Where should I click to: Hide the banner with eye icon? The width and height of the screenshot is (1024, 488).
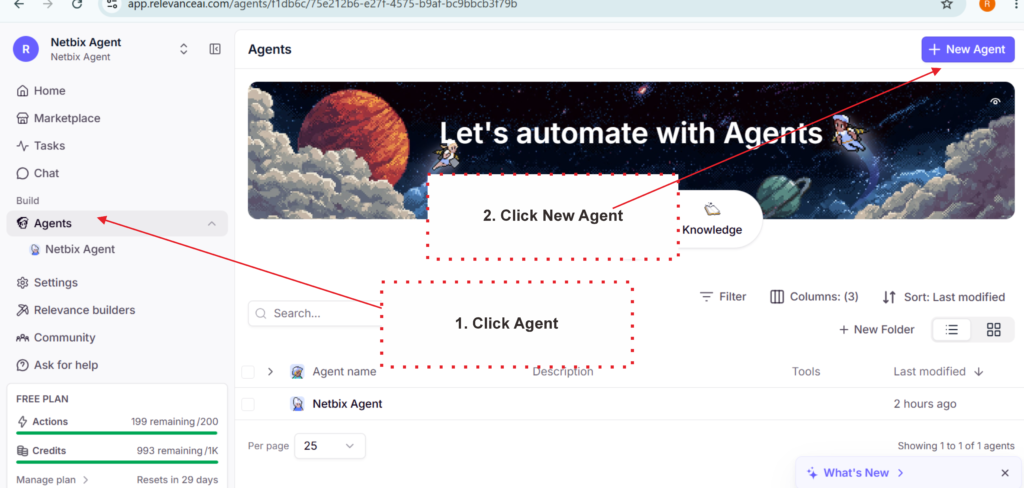click(995, 101)
